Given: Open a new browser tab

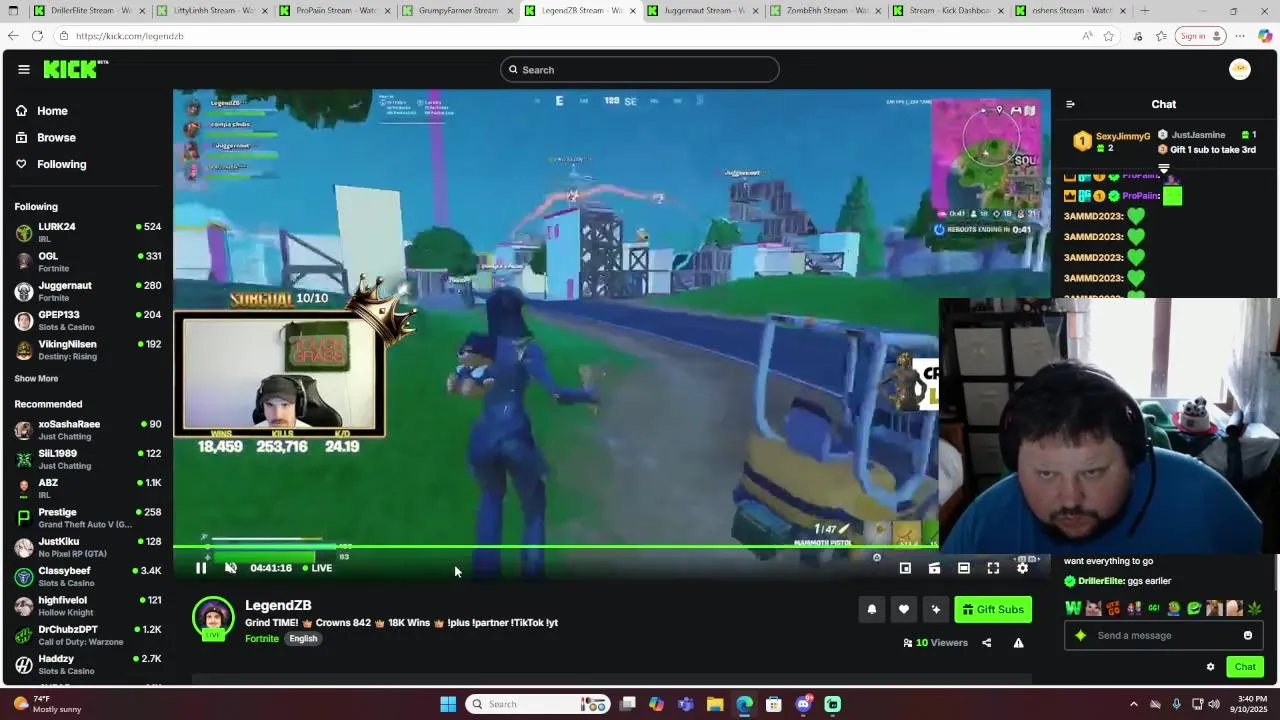Looking at the screenshot, I should pos(1145,11).
